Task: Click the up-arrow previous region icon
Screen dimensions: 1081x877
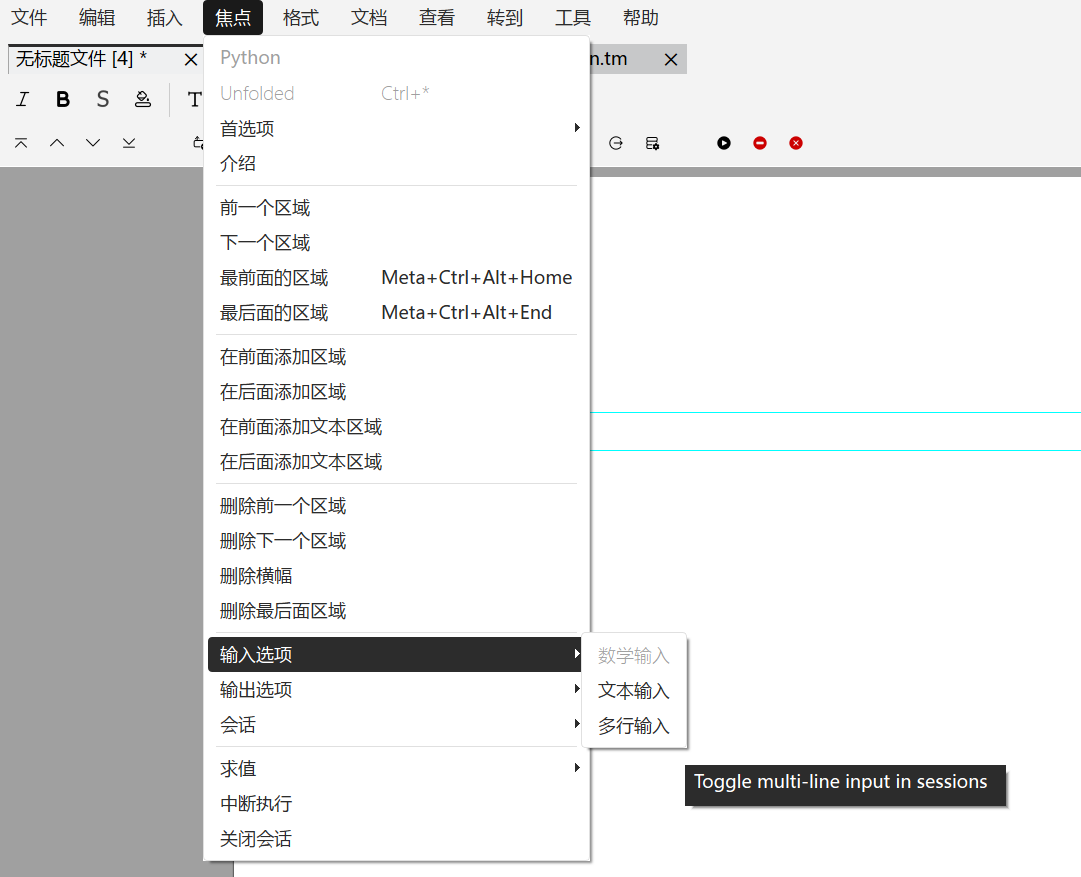Action: click(x=57, y=143)
